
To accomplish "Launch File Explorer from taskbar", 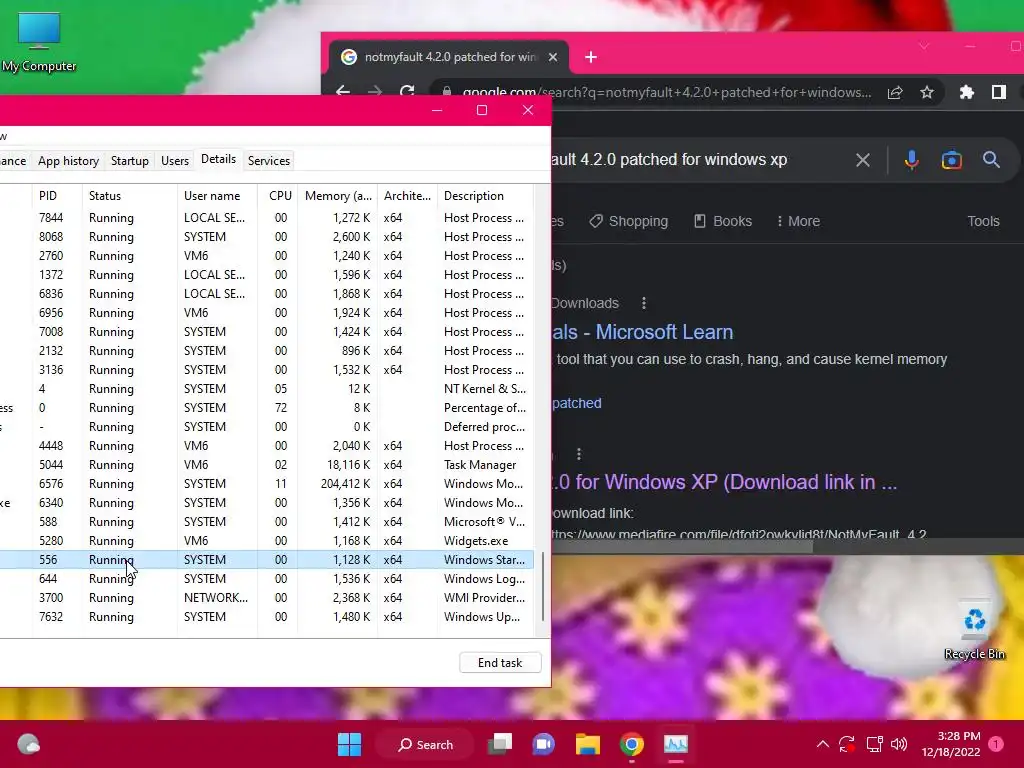I will coord(587,744).
